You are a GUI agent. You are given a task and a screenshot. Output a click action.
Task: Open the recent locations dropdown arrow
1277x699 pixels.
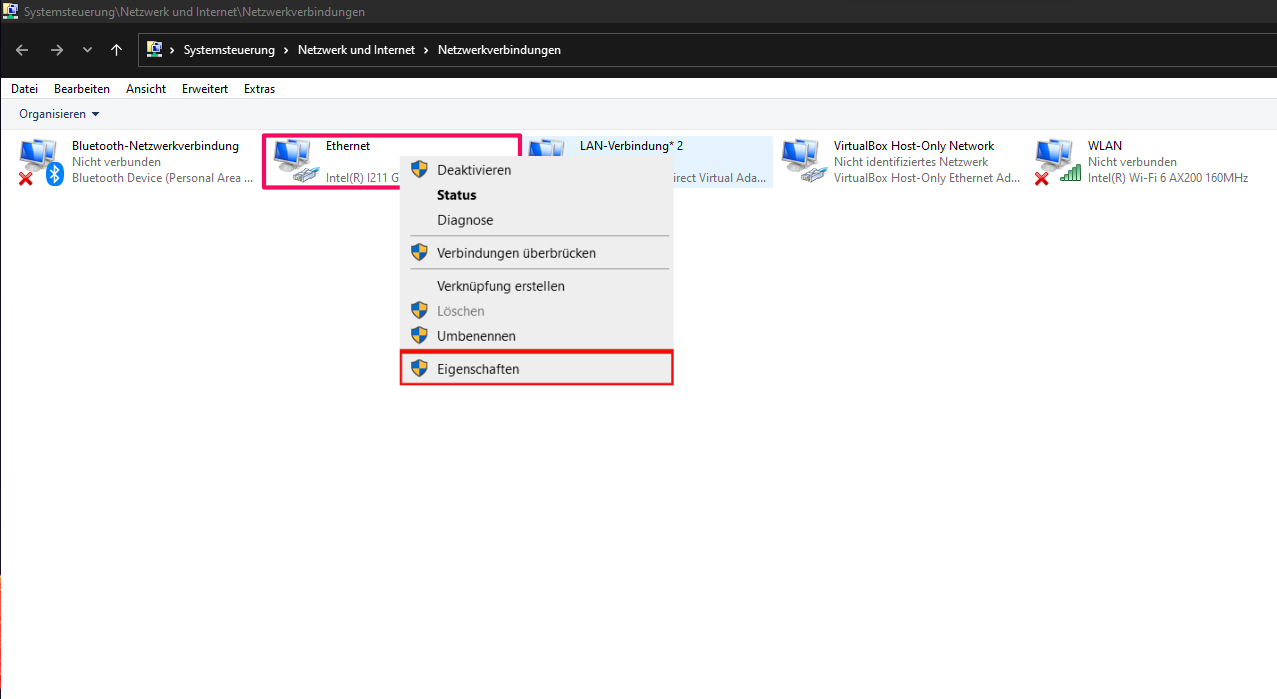(87, 50)
